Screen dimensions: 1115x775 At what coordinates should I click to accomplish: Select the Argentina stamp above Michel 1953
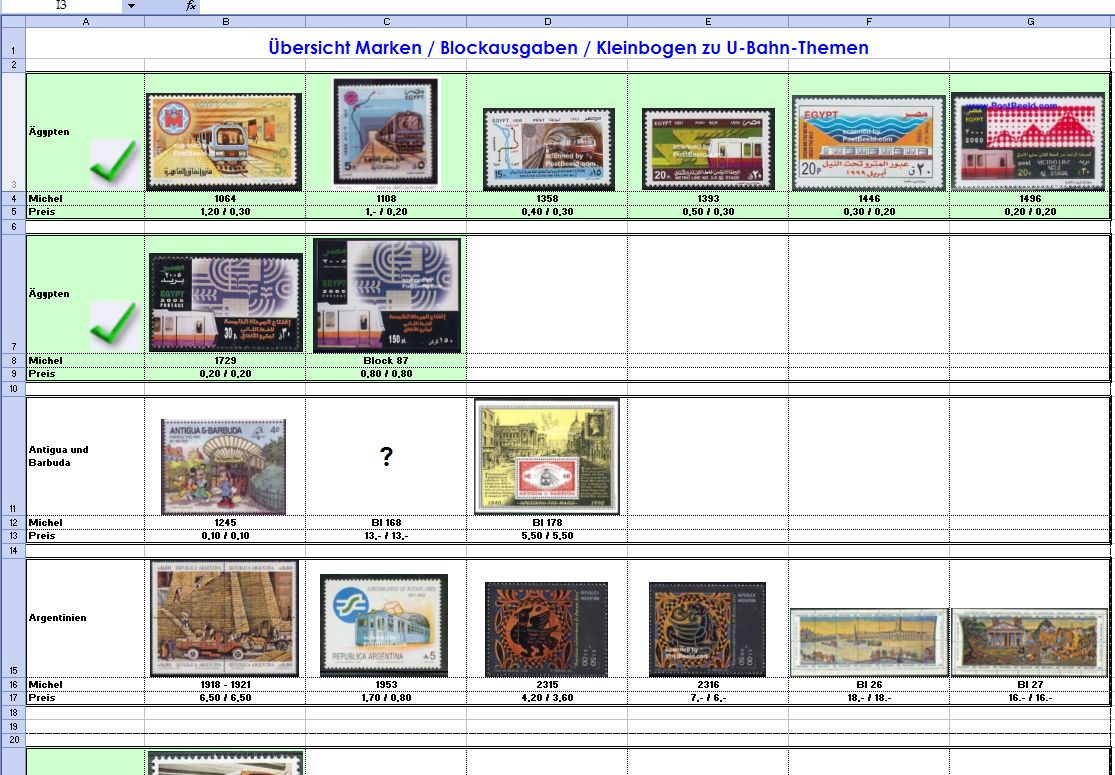[384, 624]
